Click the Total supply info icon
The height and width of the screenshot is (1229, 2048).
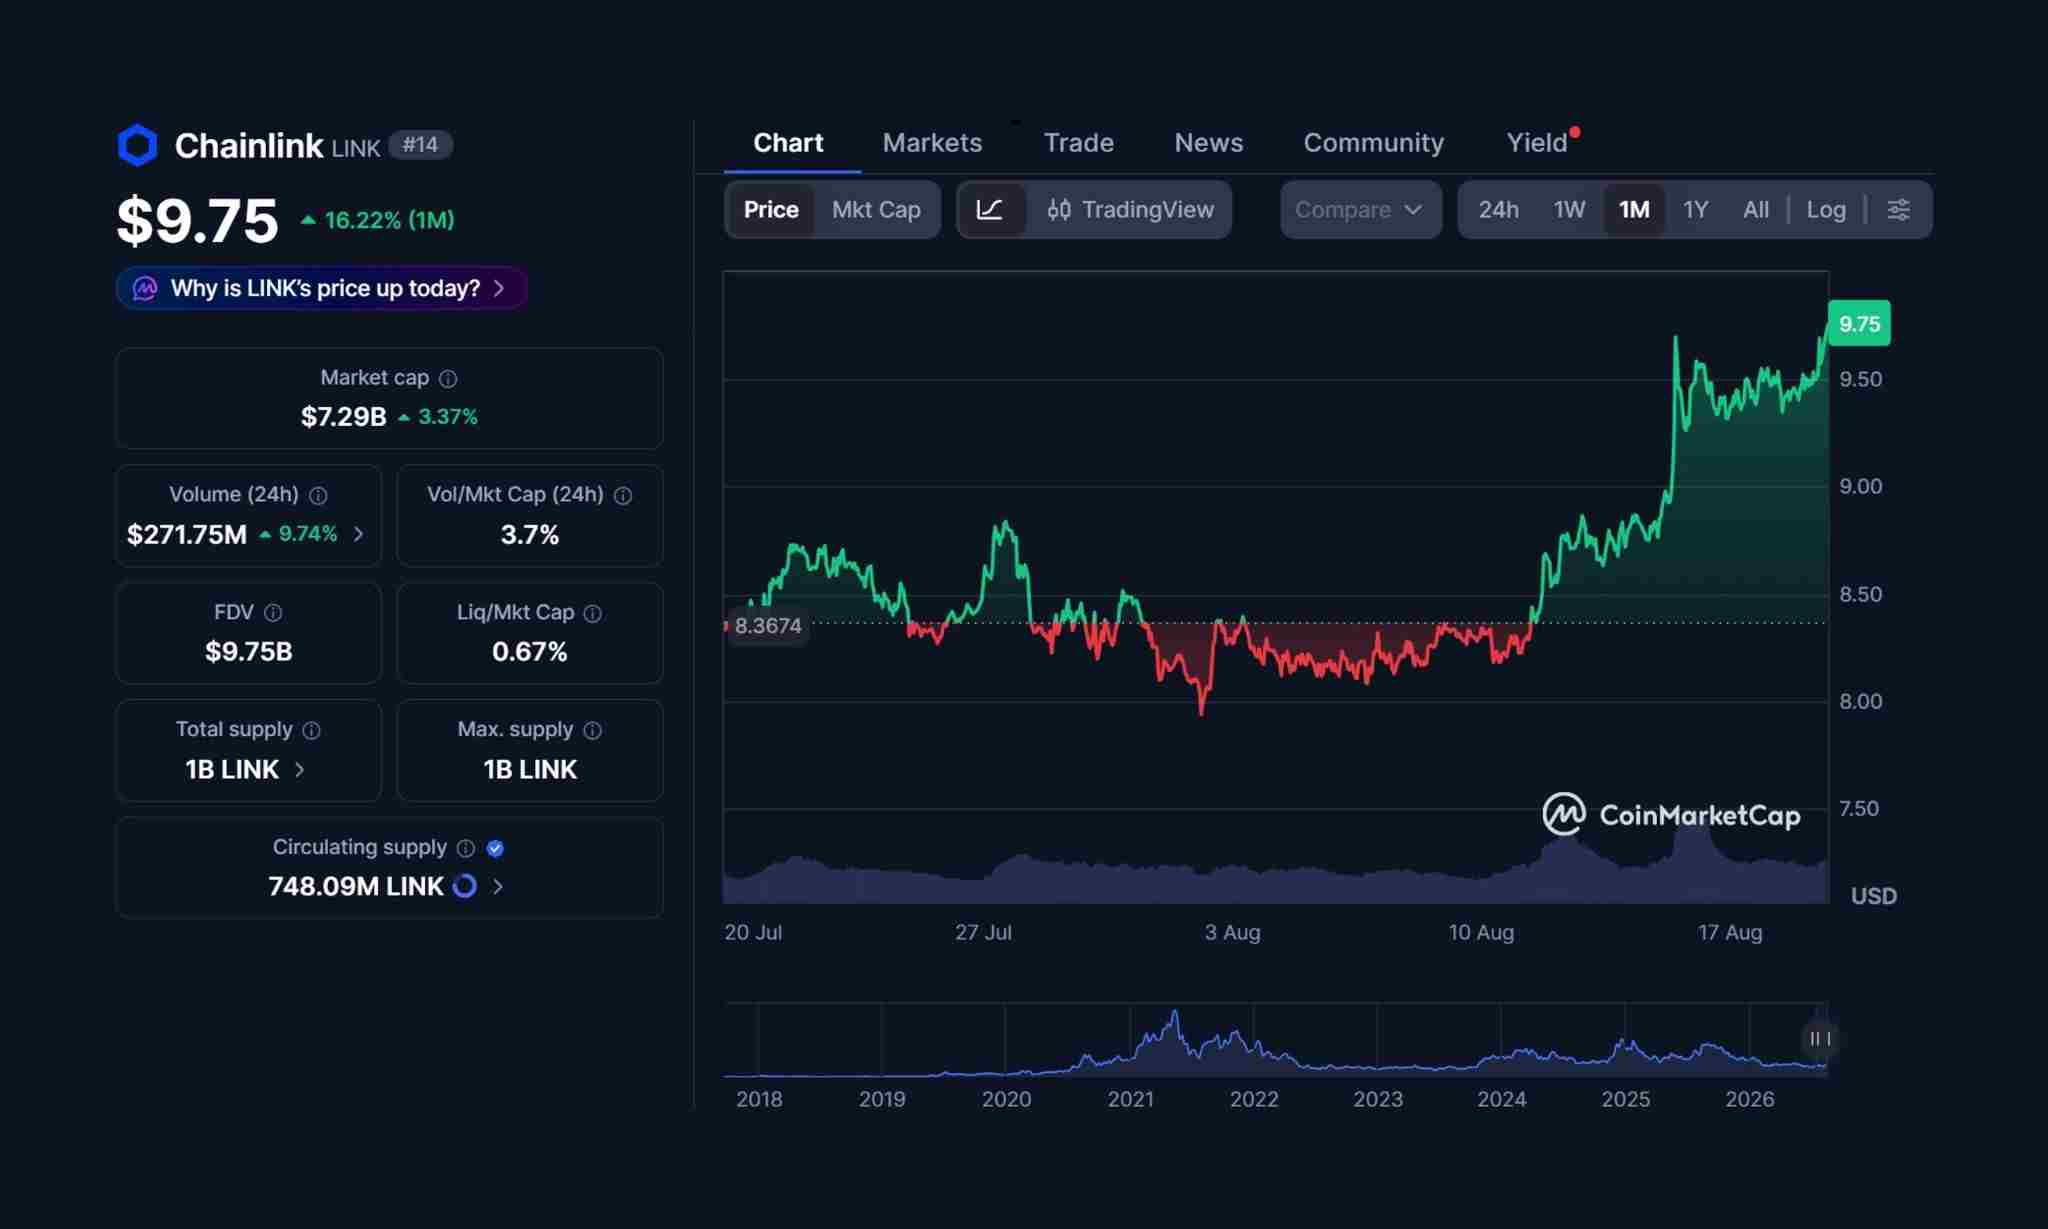click(312, 731)
